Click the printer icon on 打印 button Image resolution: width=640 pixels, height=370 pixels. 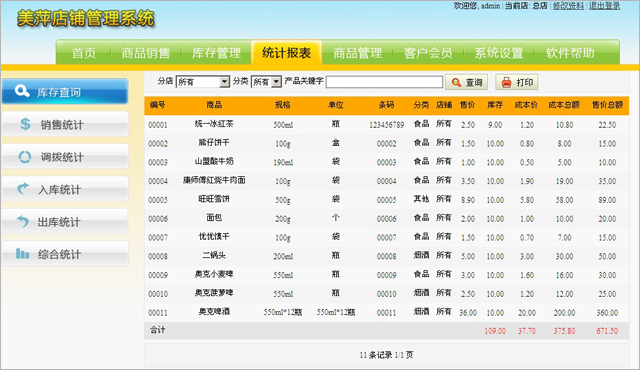[x=506, y=82]
